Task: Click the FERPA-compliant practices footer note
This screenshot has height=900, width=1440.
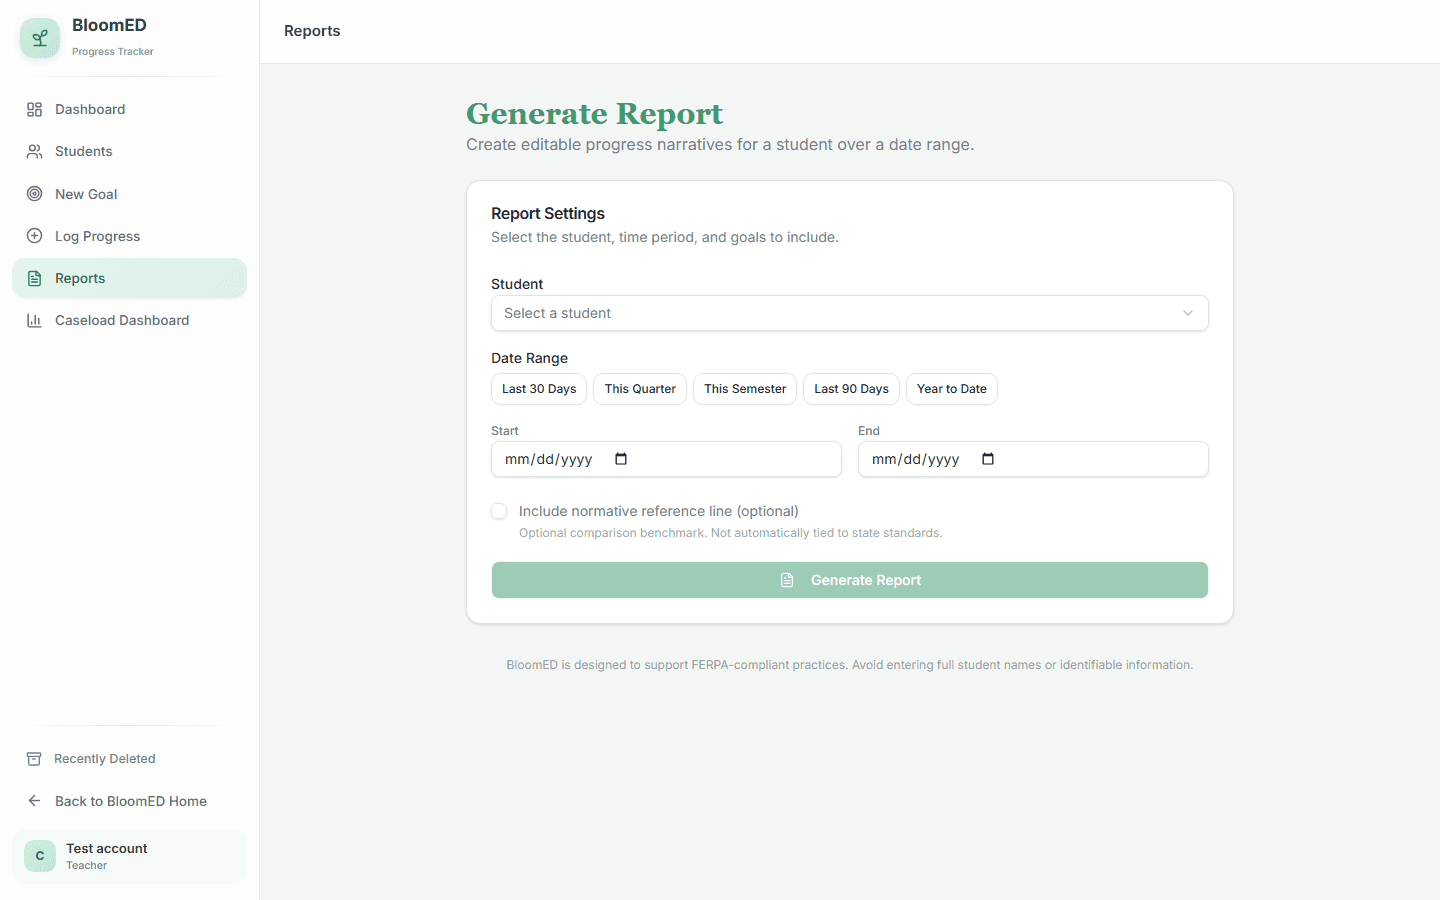Action: [850, 665]
